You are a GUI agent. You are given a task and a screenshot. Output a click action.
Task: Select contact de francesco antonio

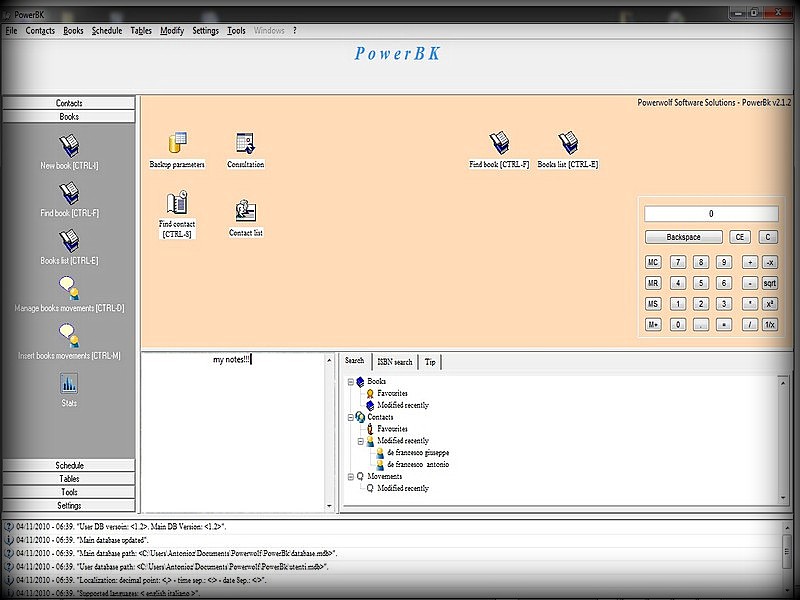(418, 464)
